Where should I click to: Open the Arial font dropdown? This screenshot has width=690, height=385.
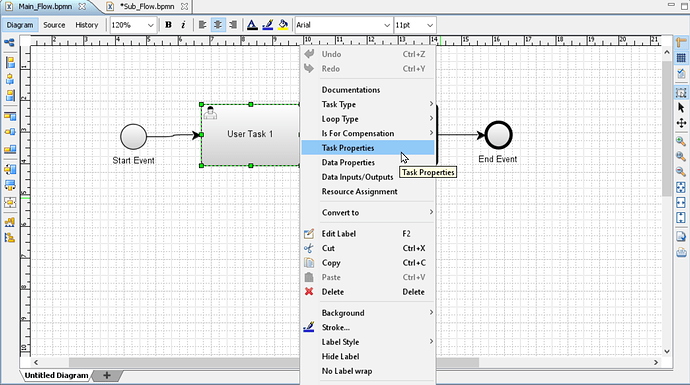tap(343, 25)
